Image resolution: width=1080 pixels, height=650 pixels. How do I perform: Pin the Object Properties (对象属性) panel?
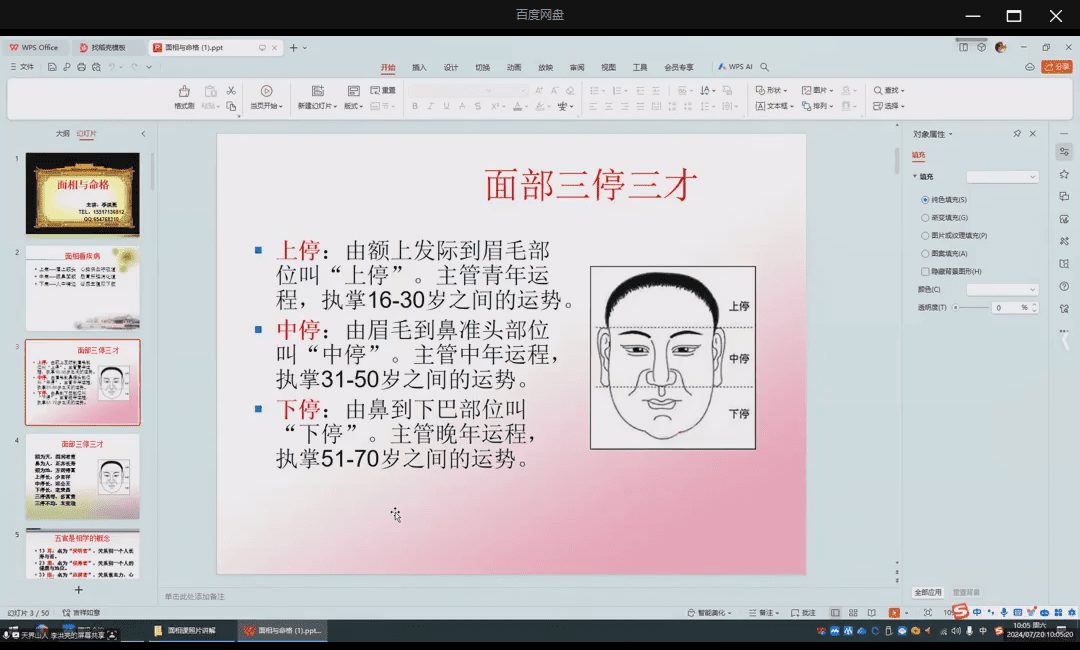[x=1017, y=134]
